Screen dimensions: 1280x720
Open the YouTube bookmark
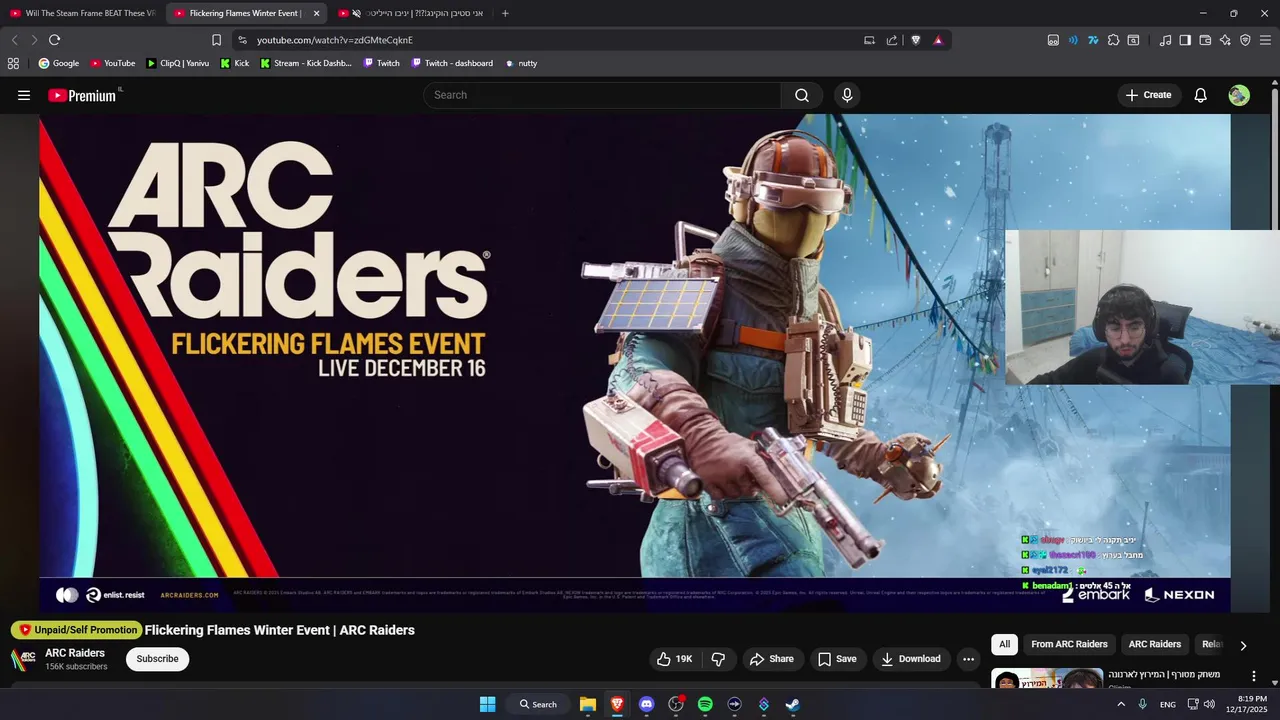(112, 63)
